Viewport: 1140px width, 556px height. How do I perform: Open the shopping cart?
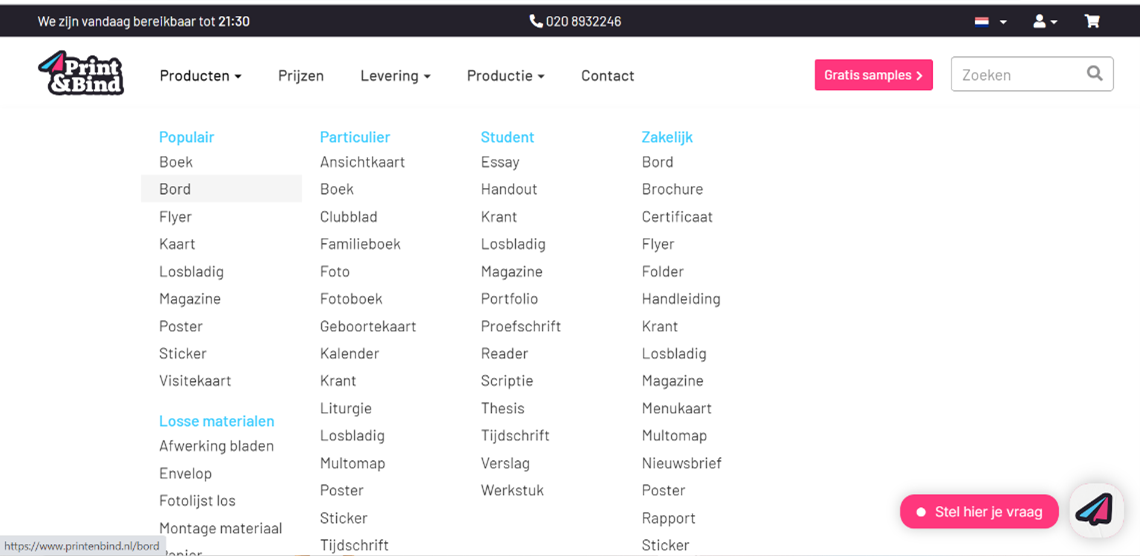coord(1092,21)
